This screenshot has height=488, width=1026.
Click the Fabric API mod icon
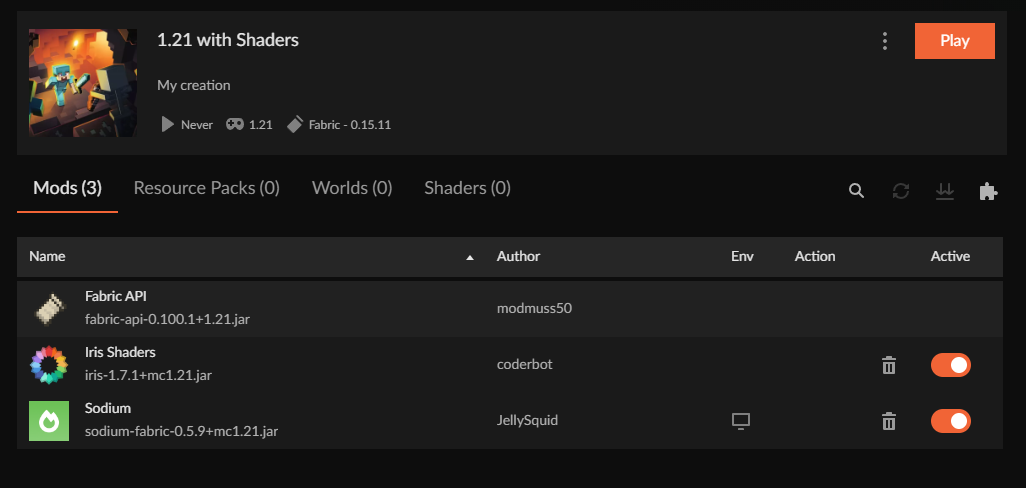pos(49,309)
